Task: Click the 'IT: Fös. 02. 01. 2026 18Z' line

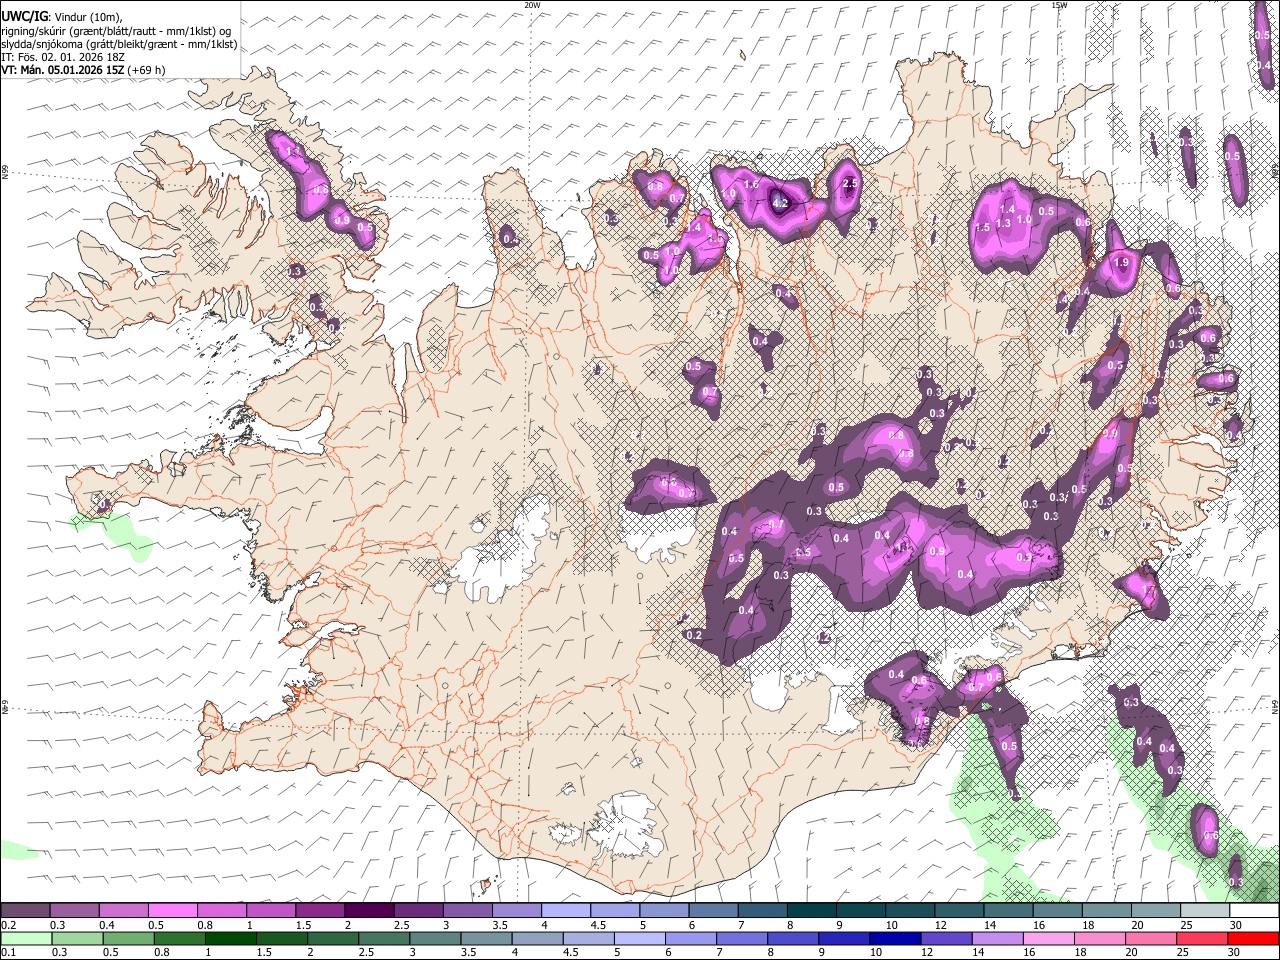Action: [x=63, y=57]
